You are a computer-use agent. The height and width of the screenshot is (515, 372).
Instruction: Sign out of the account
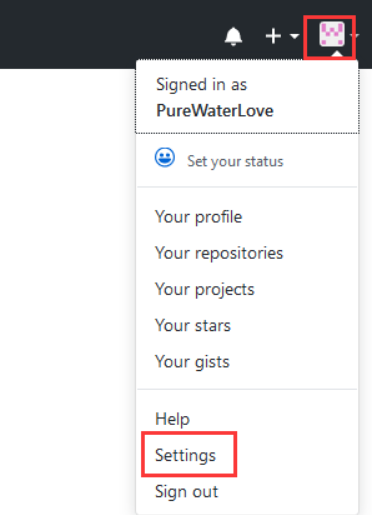pos(186,492)
